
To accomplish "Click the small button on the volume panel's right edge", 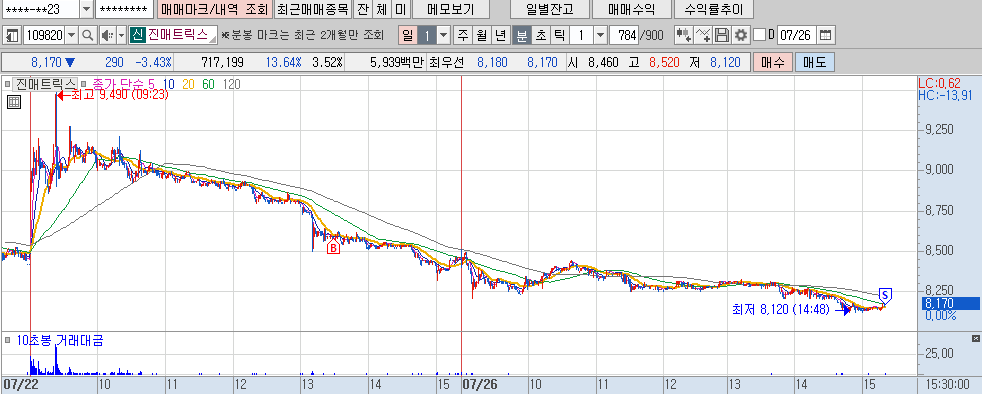I will 975,339.
